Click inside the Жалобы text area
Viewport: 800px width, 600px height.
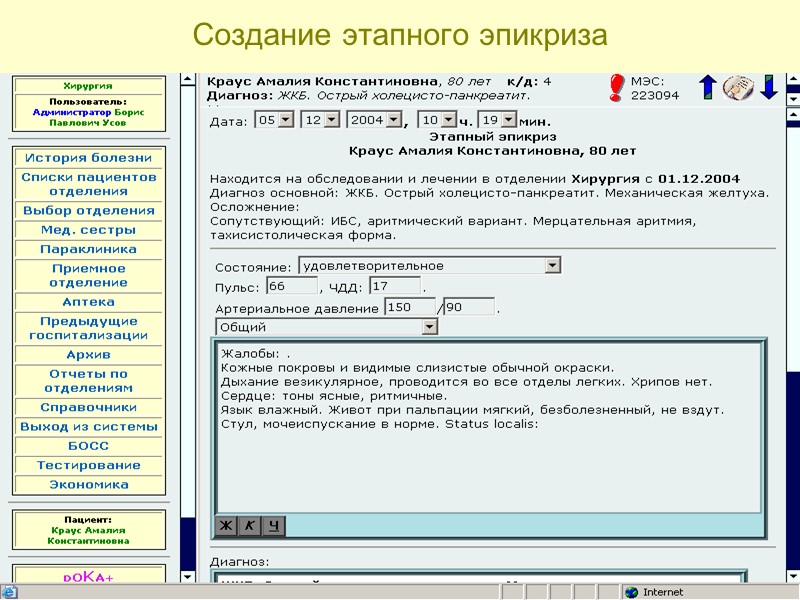pos(489,429)
